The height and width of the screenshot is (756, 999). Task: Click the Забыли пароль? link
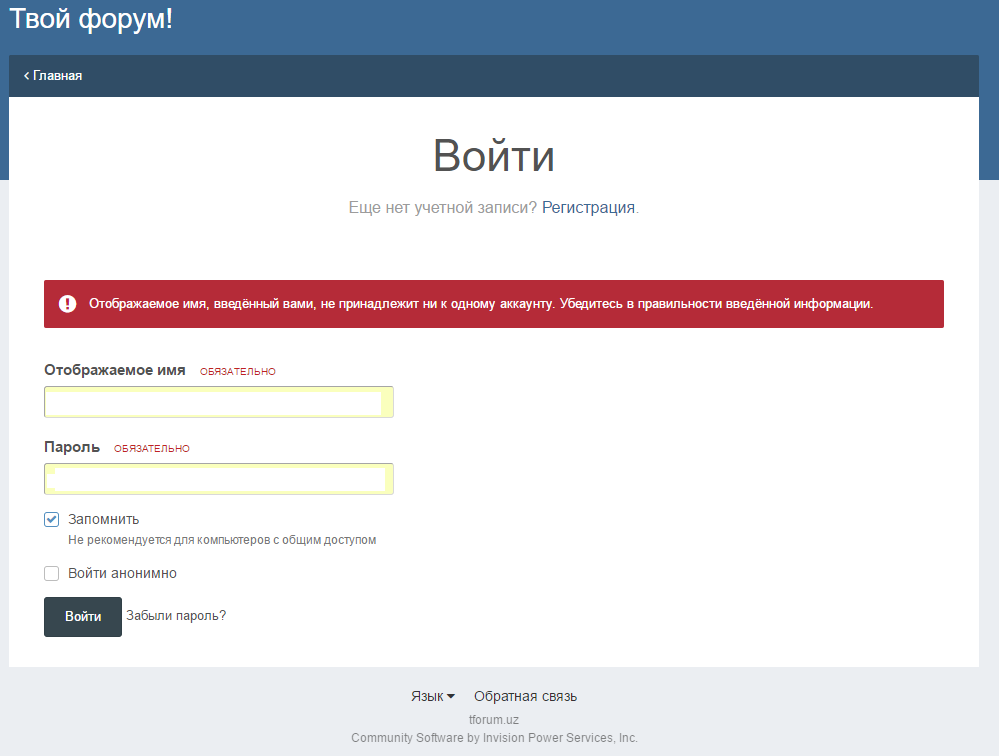click(x=176, y=616)
